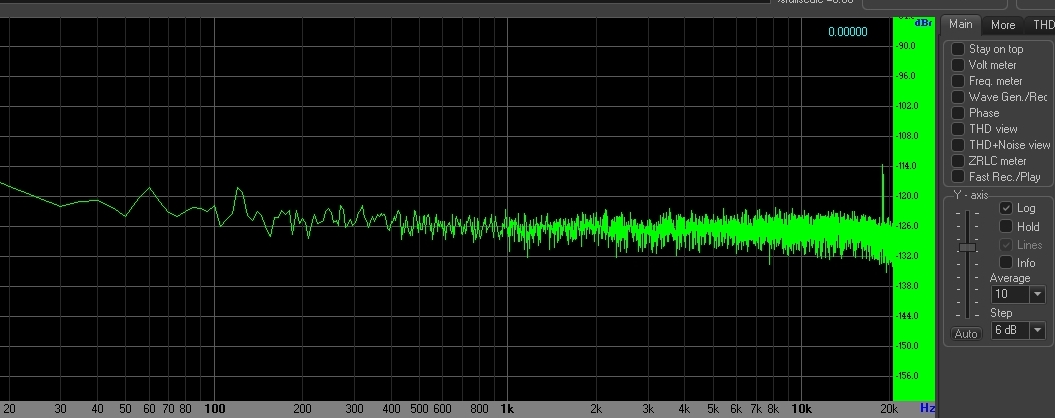Image resolution: width=1055 pixels, height=418 pixels.
Task: Open the Step dropdown showing 6 dB
Action: [x=1018, y=330]
